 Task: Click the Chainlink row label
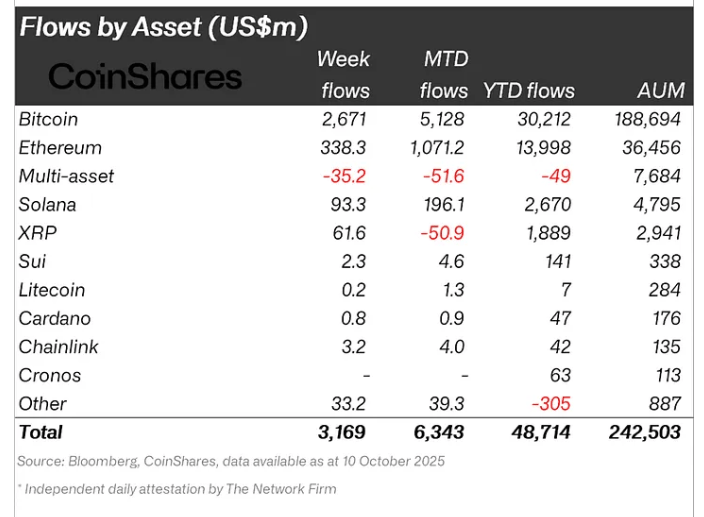[58, 347]
